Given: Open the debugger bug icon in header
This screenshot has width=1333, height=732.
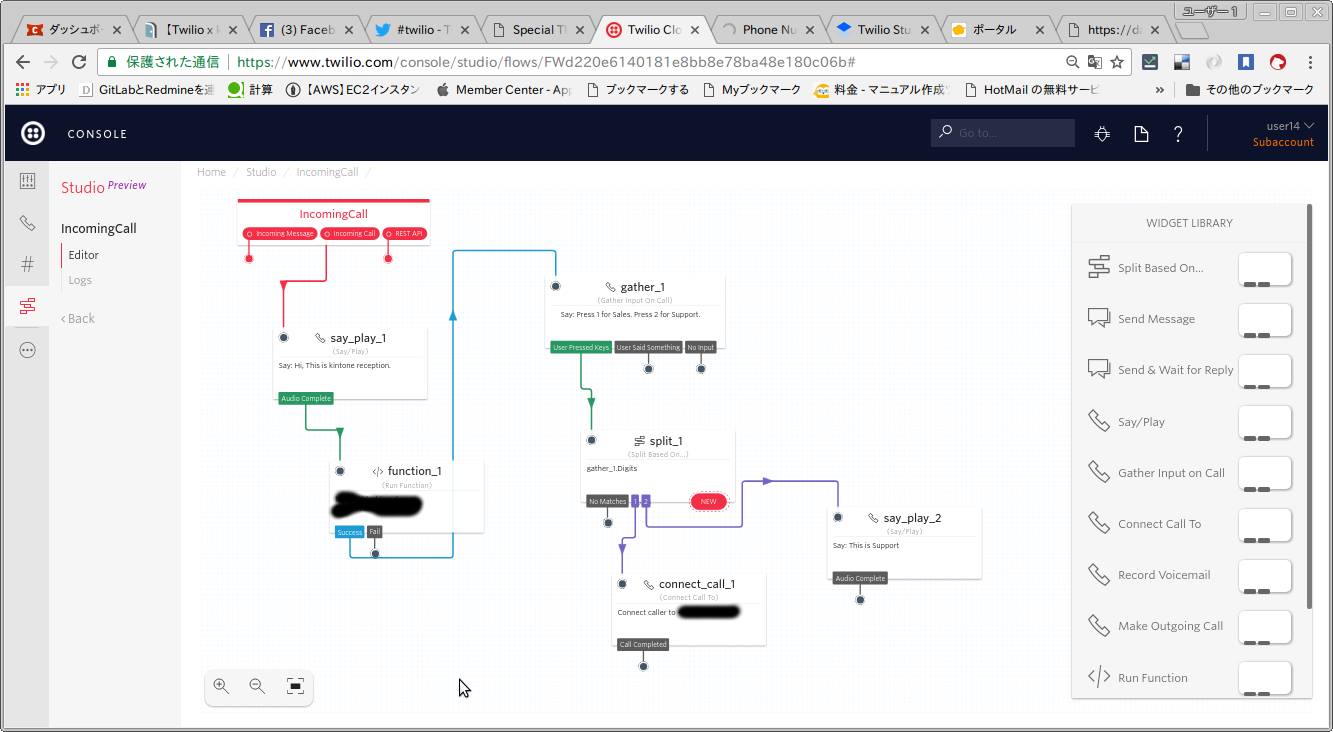Looking at the screenshot, I should 1102,133.
